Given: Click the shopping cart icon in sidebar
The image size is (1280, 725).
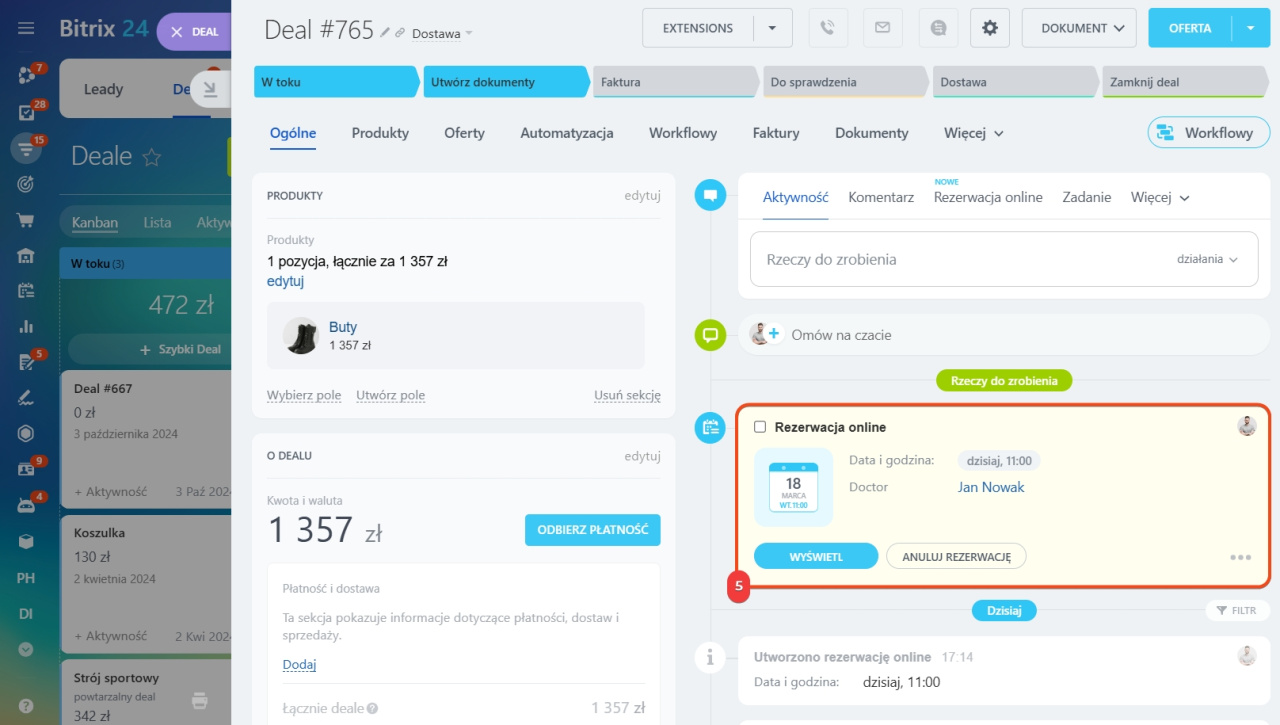Looking at the screenshot, I should [x=26, y=220].
